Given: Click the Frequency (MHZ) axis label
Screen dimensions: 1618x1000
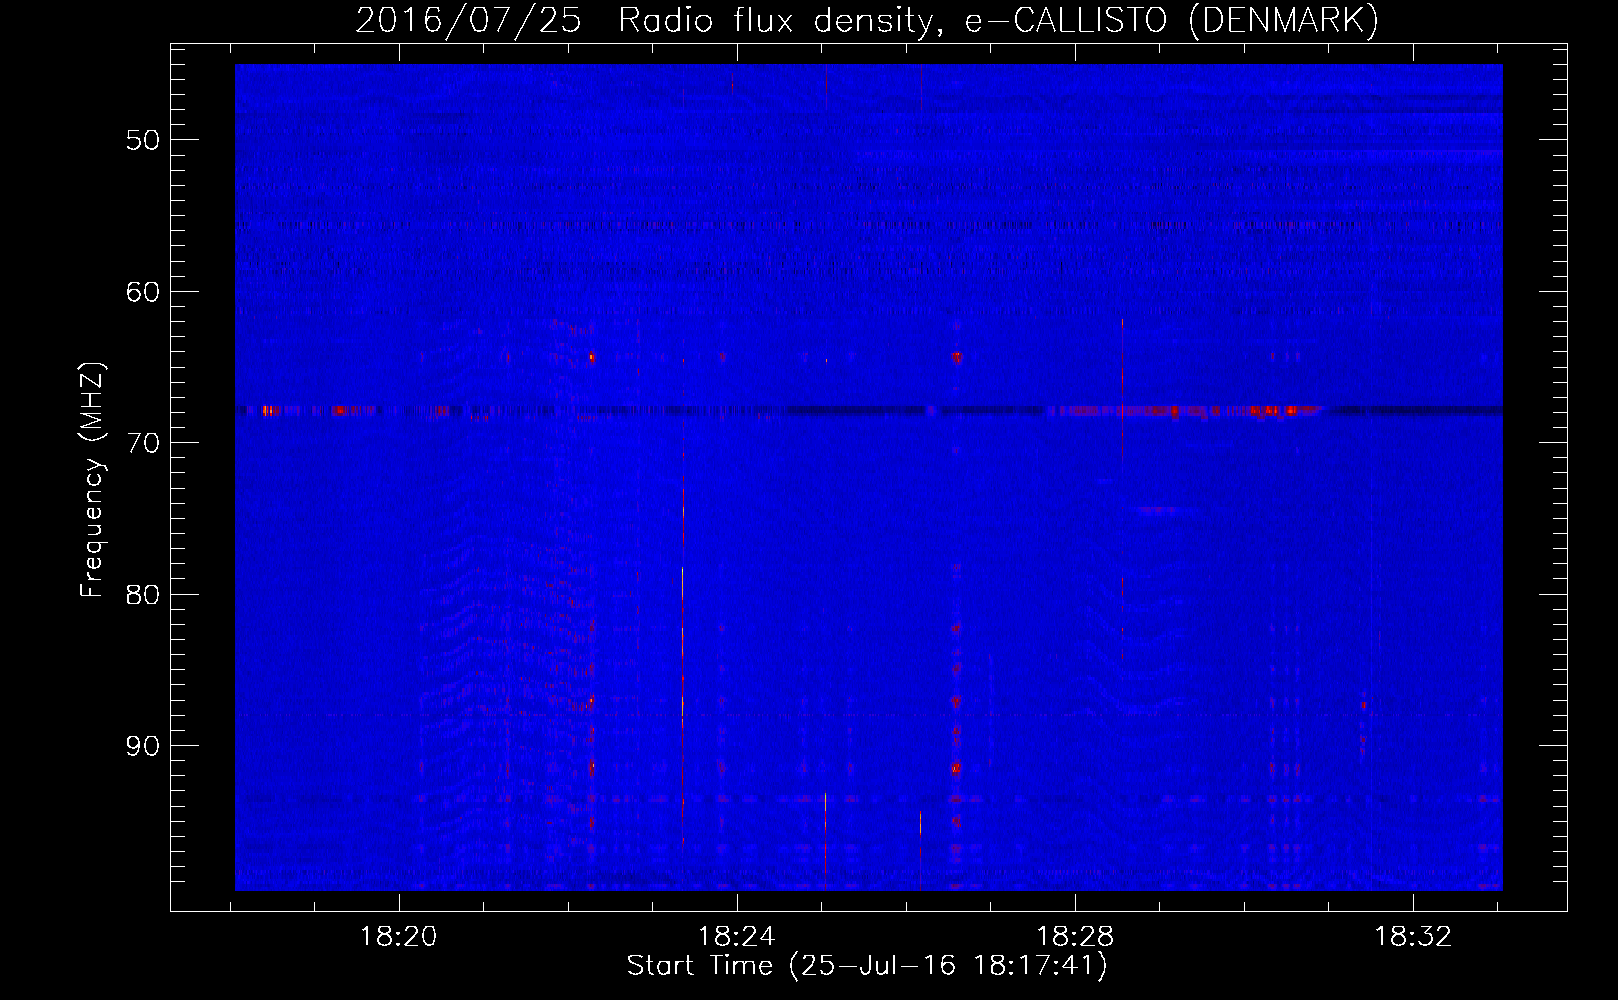Looking at the screenshot, I should click(92, 480).
